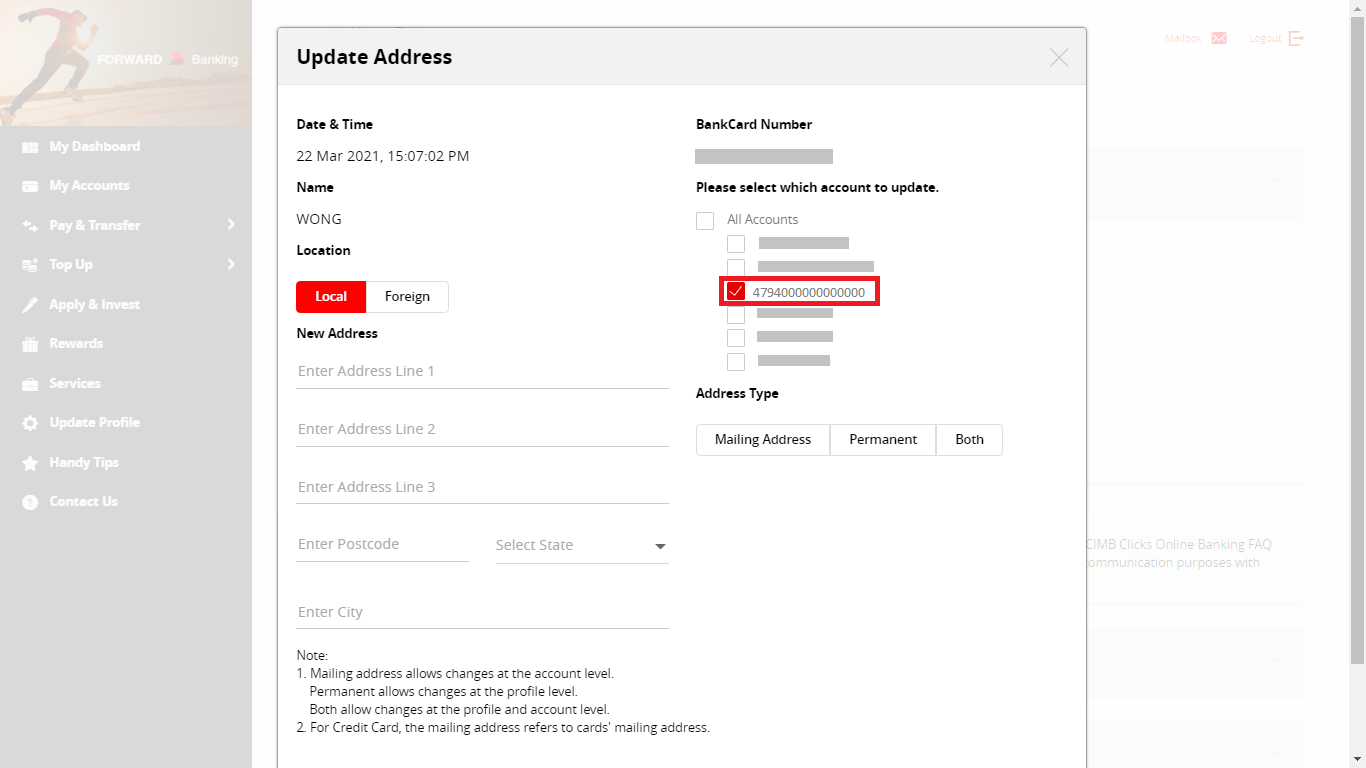Open My Dashboard from the sidebar icon
1366x768 pixels.
(x=30, y=147)
